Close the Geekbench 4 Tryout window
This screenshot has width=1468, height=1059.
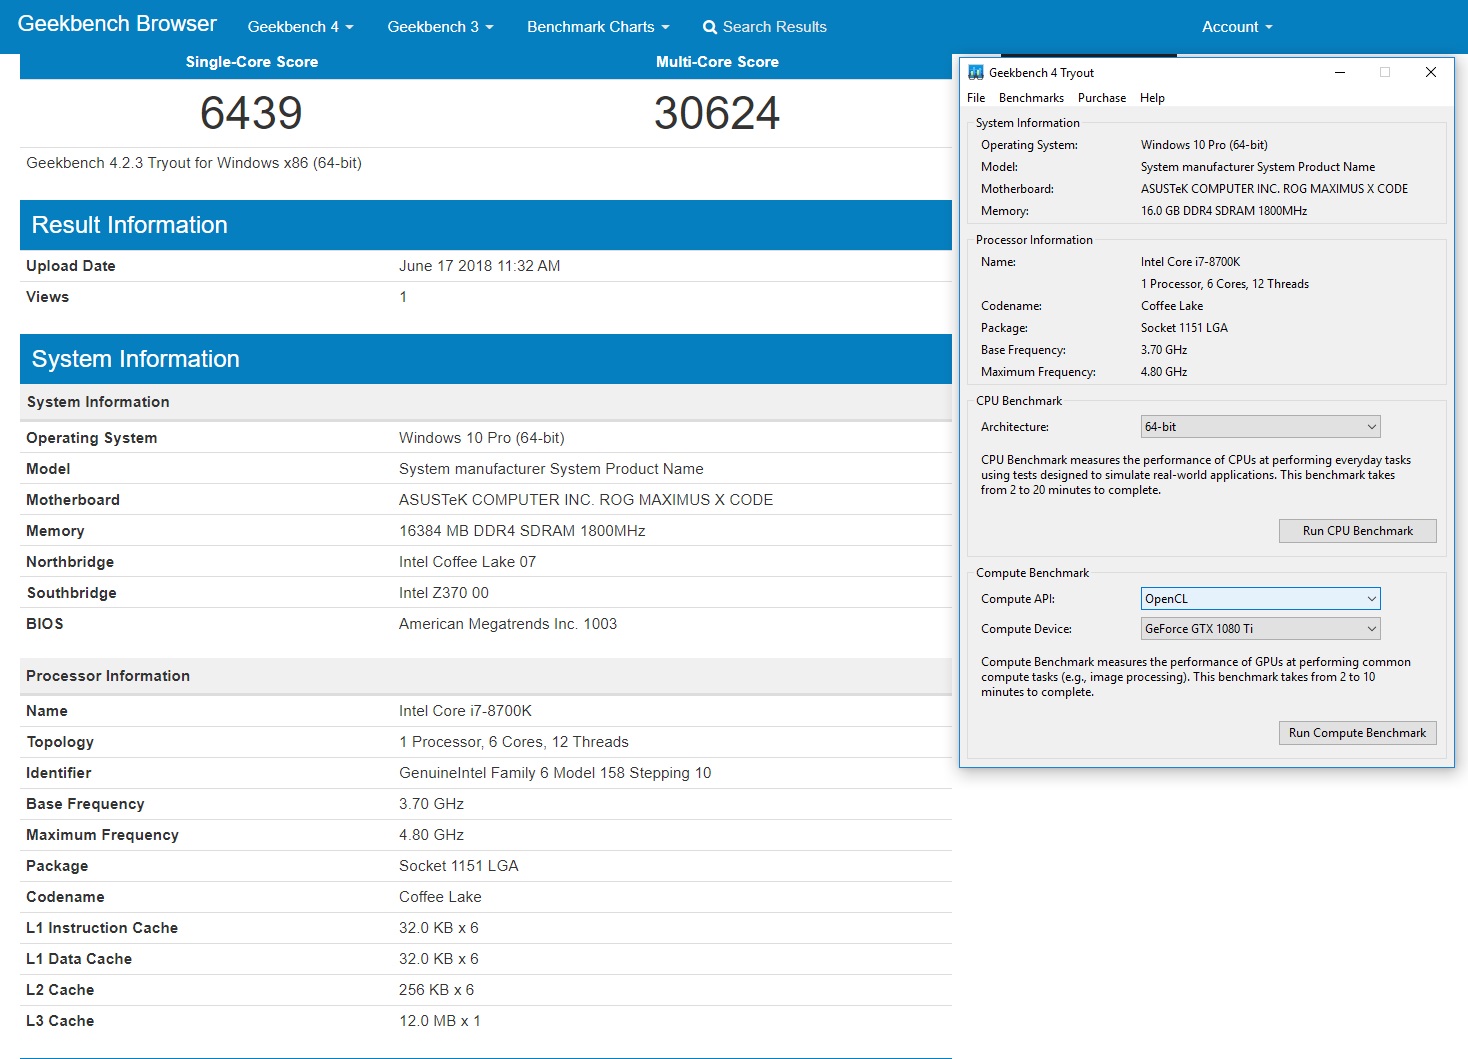(x=1431, y=72)
